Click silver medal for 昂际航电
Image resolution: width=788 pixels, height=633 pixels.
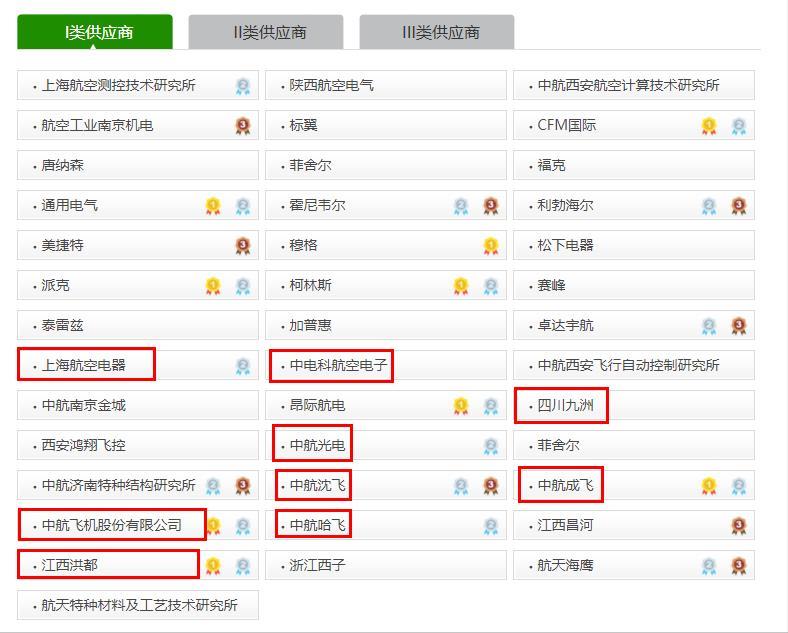pos(491,406)
